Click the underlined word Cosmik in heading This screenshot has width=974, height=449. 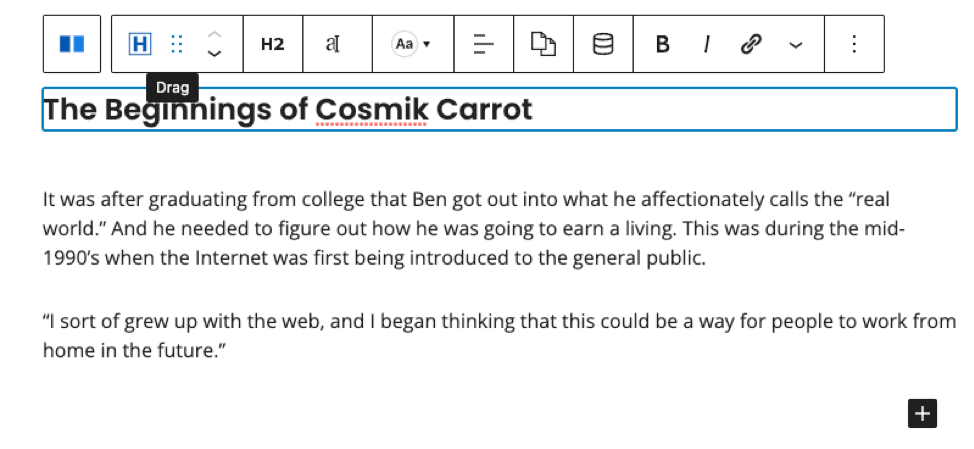pos(371,110)
